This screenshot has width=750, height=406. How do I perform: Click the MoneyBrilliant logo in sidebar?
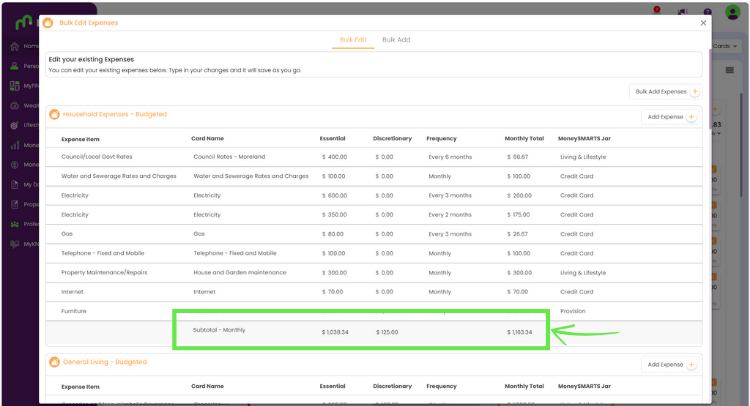23,22
